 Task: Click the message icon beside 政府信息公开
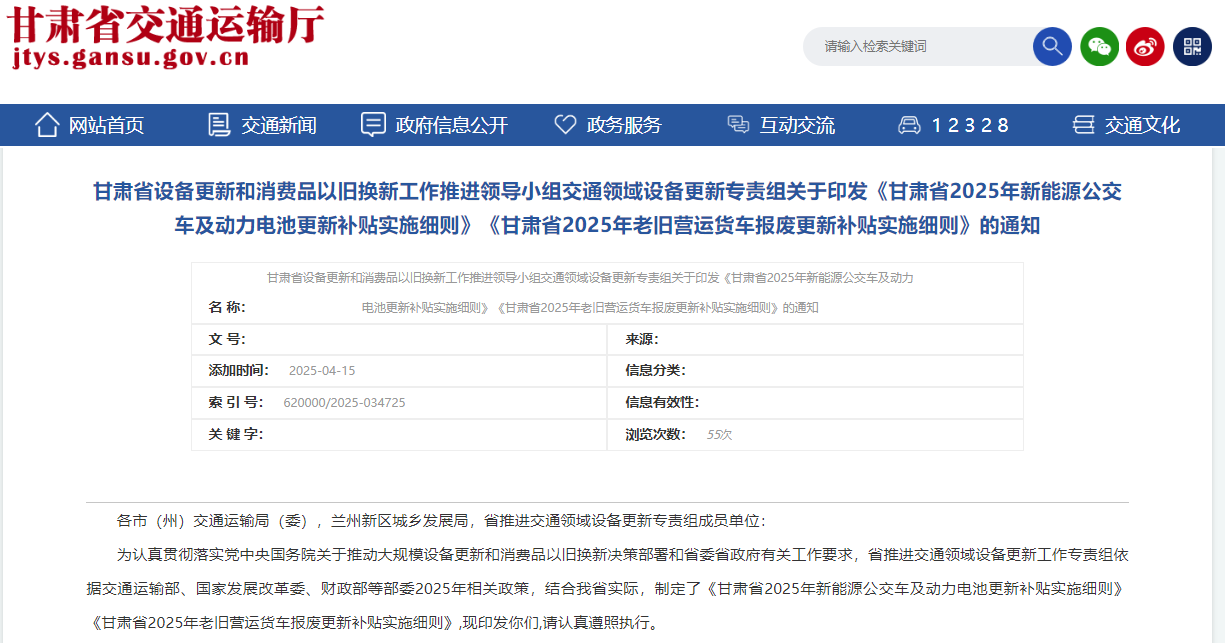tap(373, 125)
